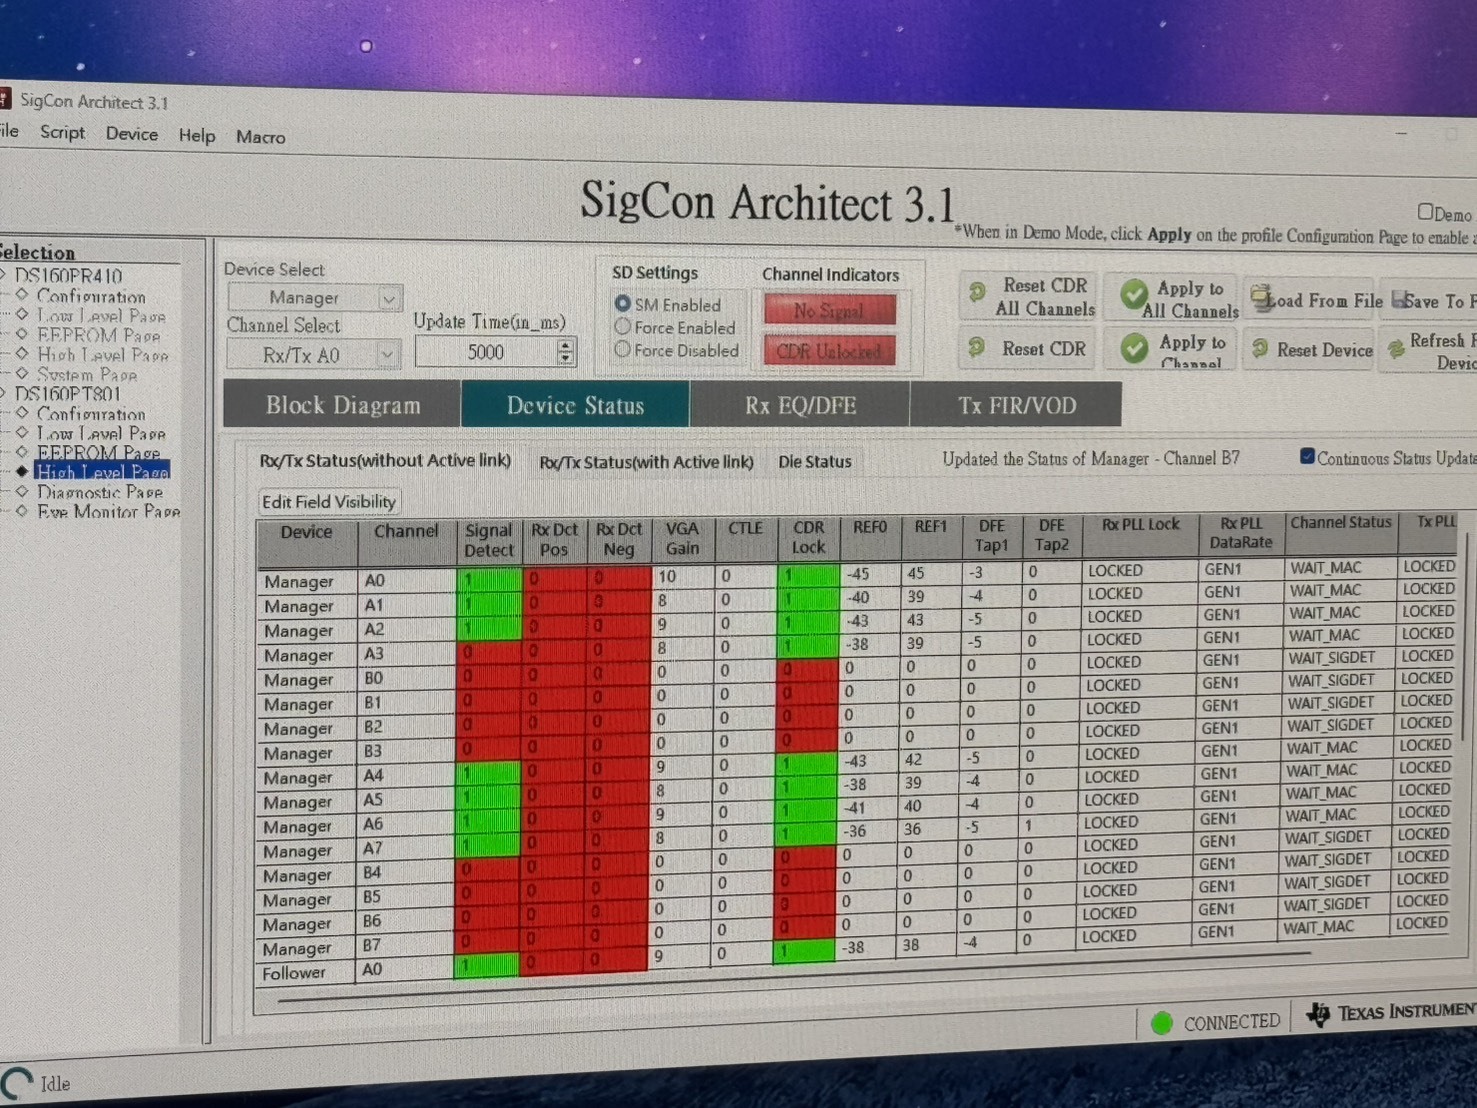
Task: Collapse the DS160PR410 tree node
Action: pos(4,274)
